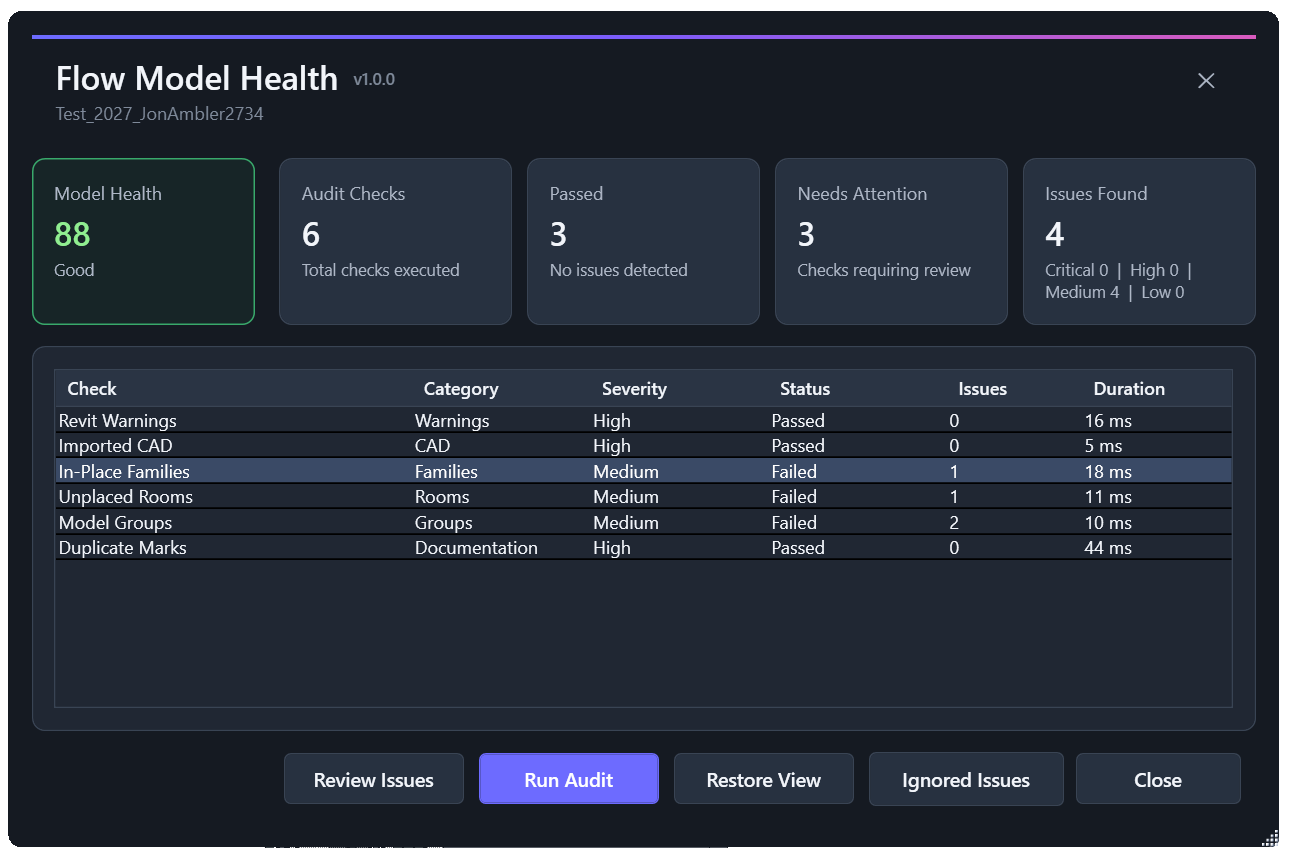Screen dimensions: 1289x849
Task: Select the Revit Warnings check row
Action: coord(643,421)
